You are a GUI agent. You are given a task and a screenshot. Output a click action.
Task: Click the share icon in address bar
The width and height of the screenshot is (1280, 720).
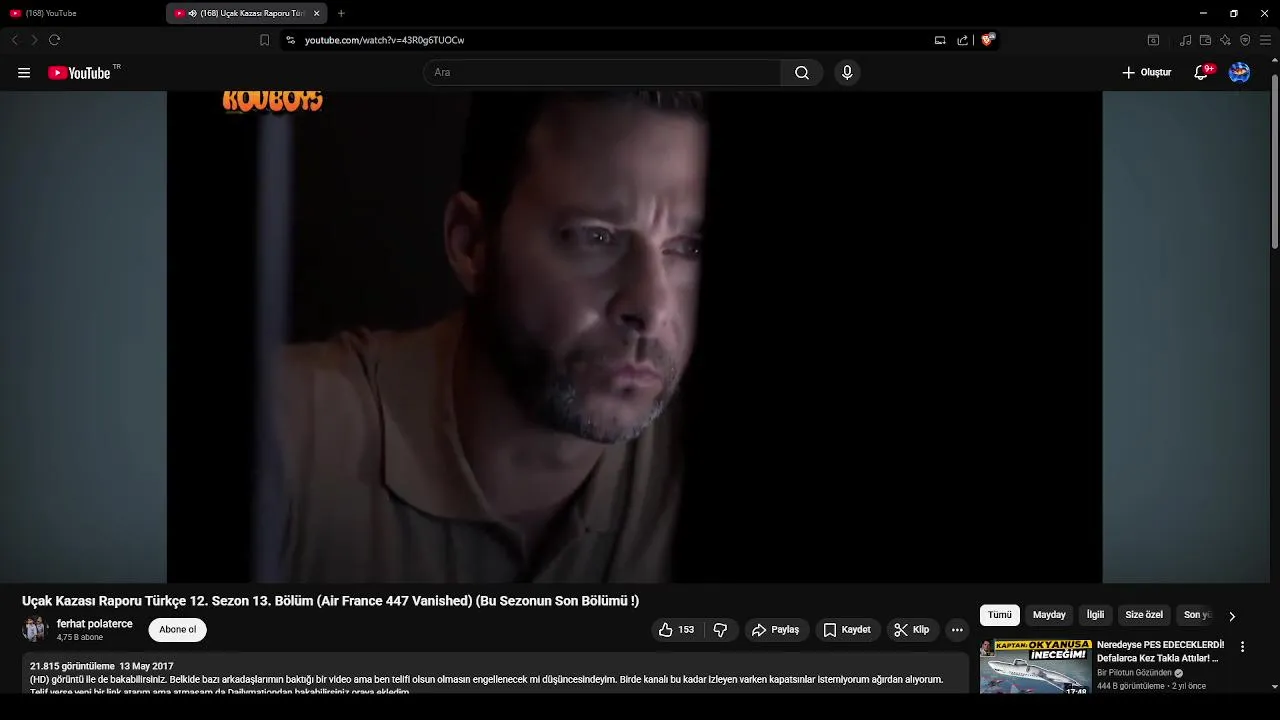pos(962,40)
